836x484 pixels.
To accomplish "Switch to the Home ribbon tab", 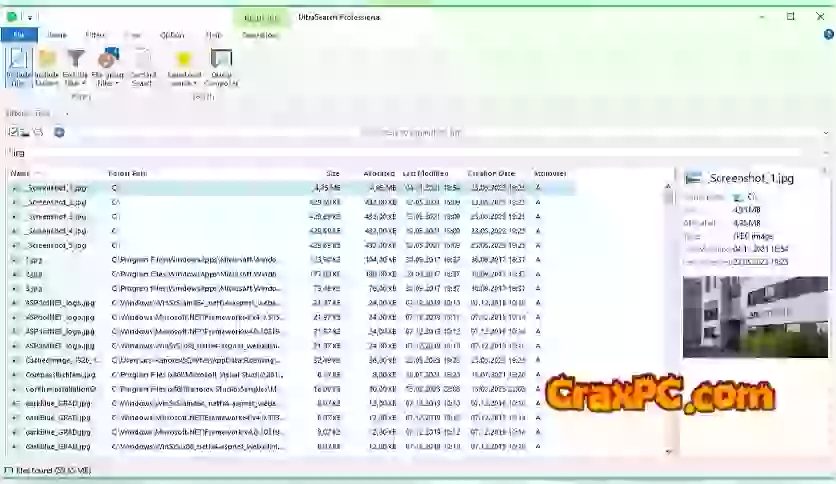I will 57,35.
